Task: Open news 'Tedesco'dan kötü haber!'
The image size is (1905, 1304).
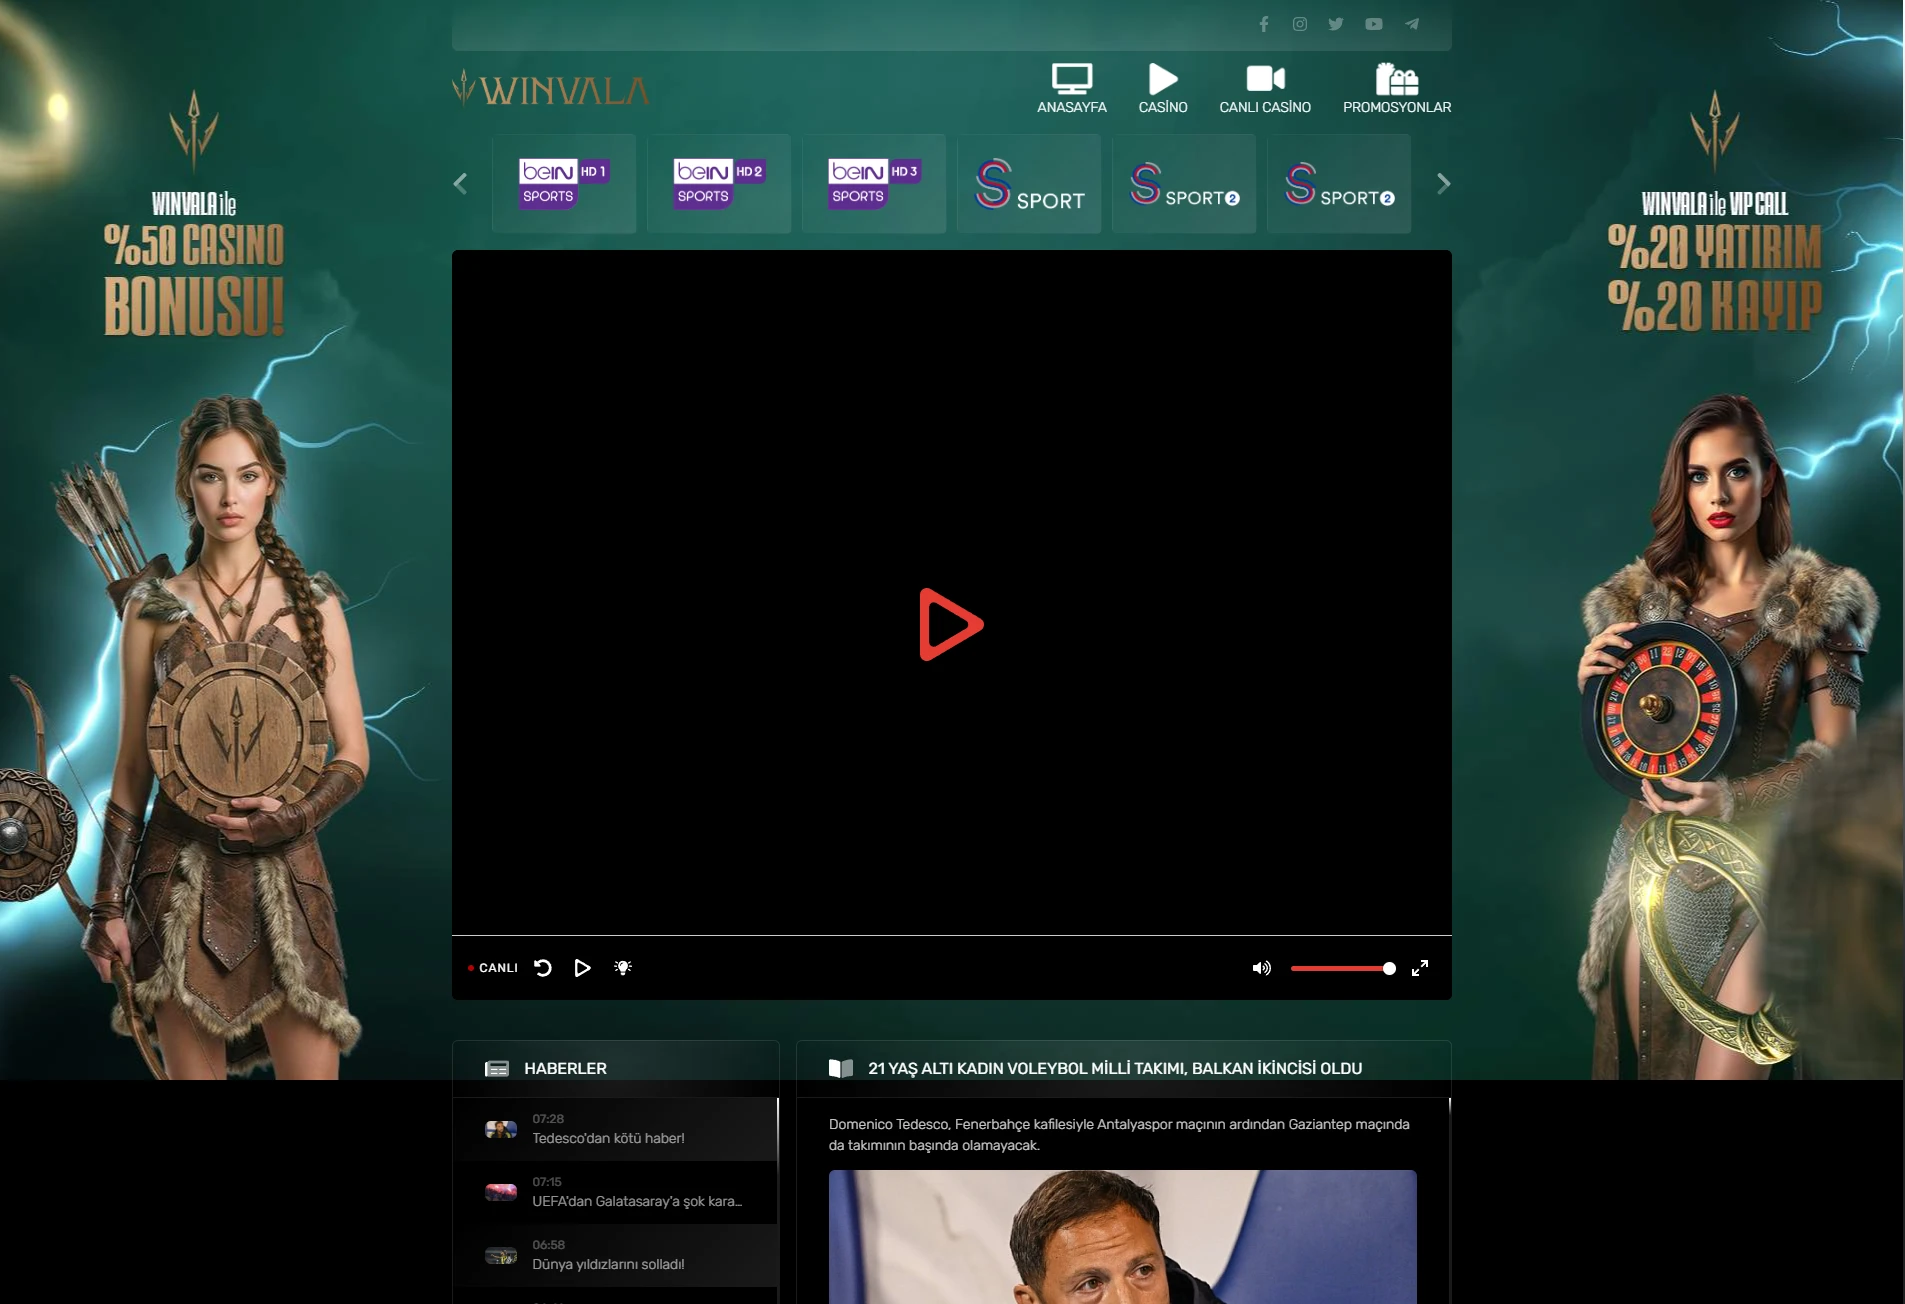Action: coord(615,1129)
